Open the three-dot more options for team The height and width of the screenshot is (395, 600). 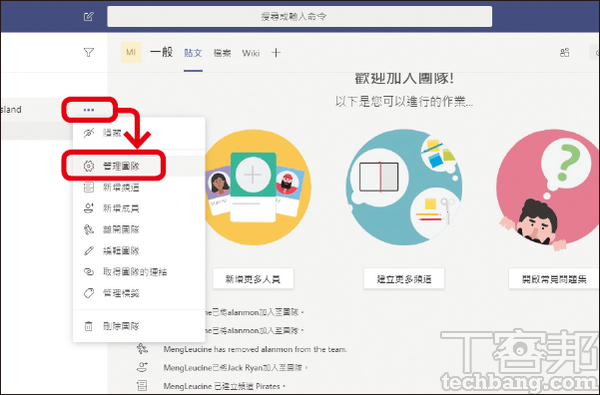pyautogui.click(x=89, y=110)
